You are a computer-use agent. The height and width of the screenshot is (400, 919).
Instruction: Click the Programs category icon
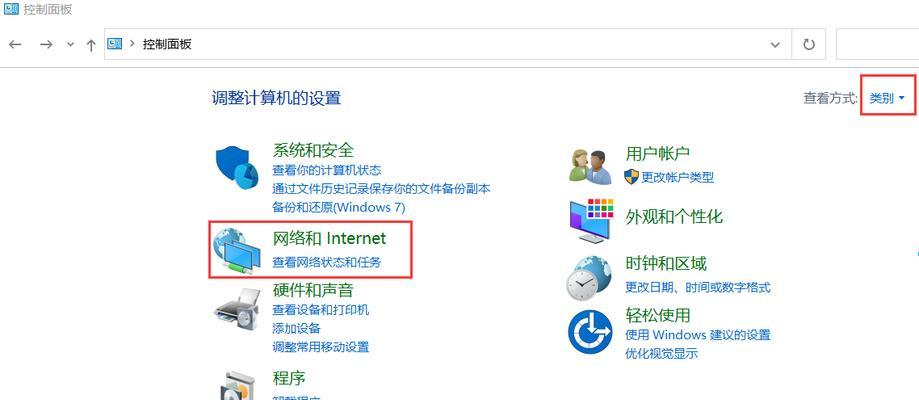tap(237, 385)
